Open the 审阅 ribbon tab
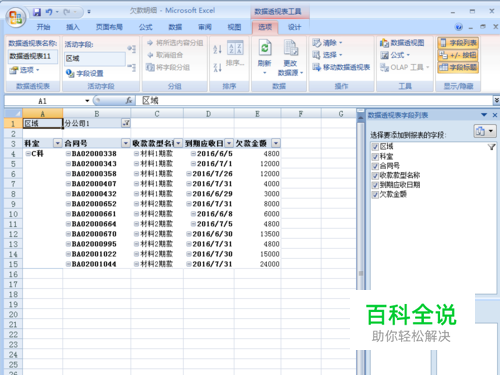 pos(205,27)
